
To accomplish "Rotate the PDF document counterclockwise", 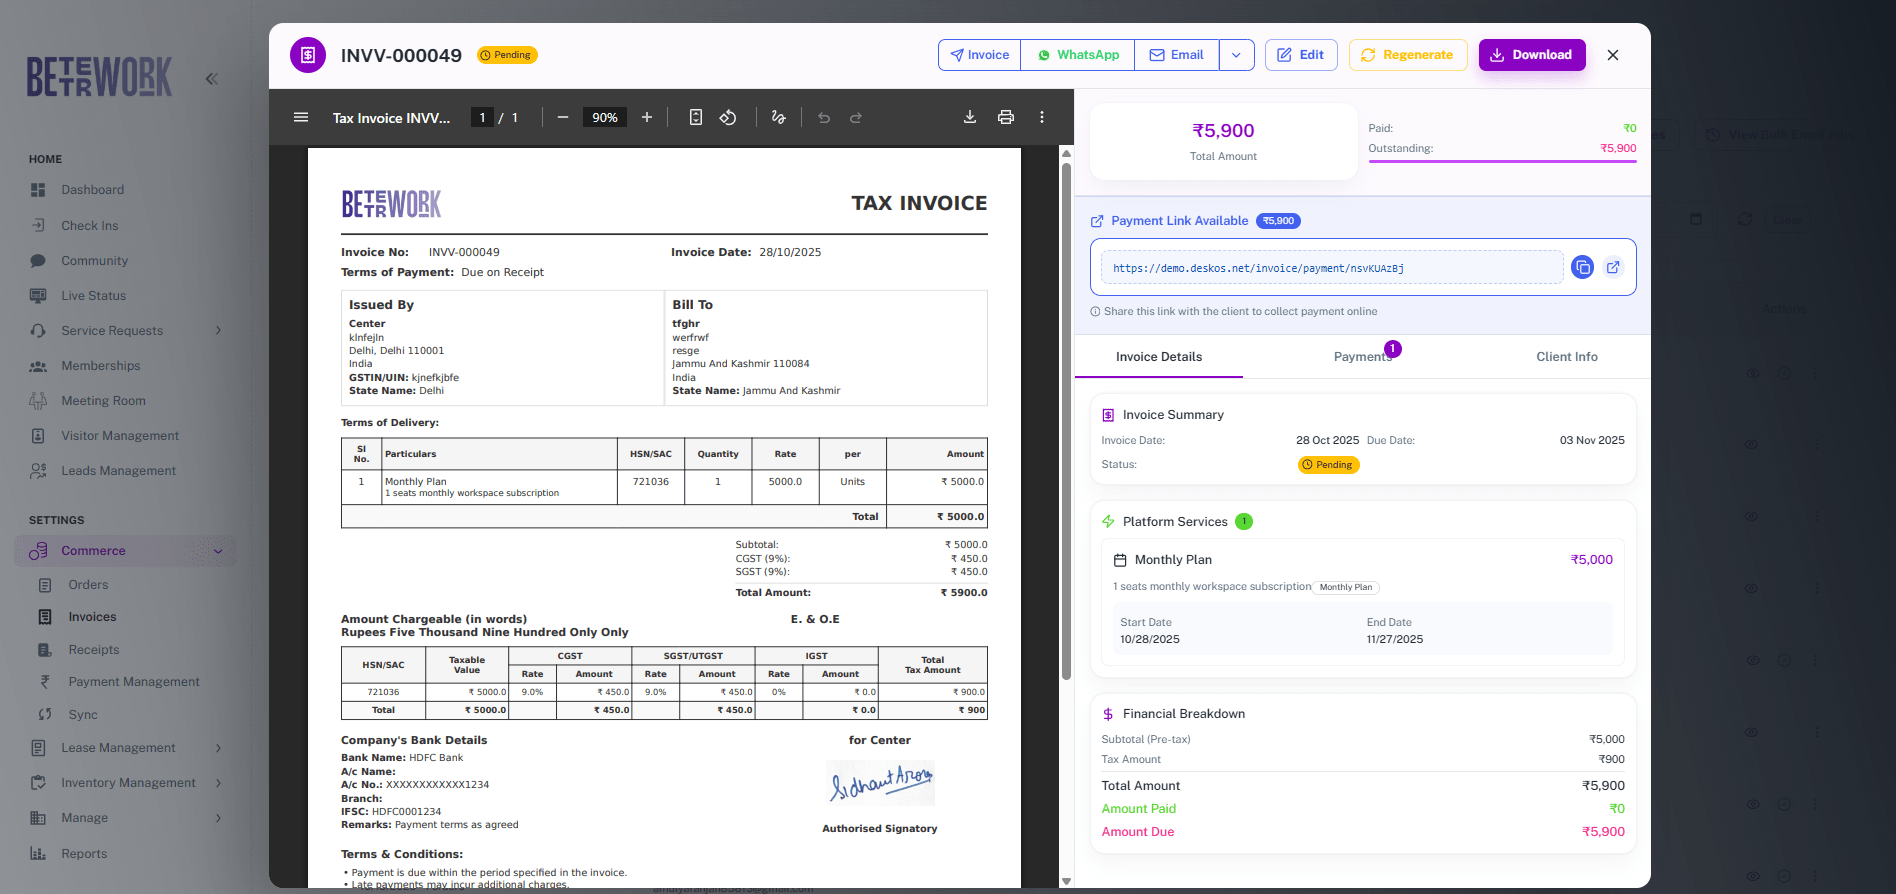I will 728,117.
